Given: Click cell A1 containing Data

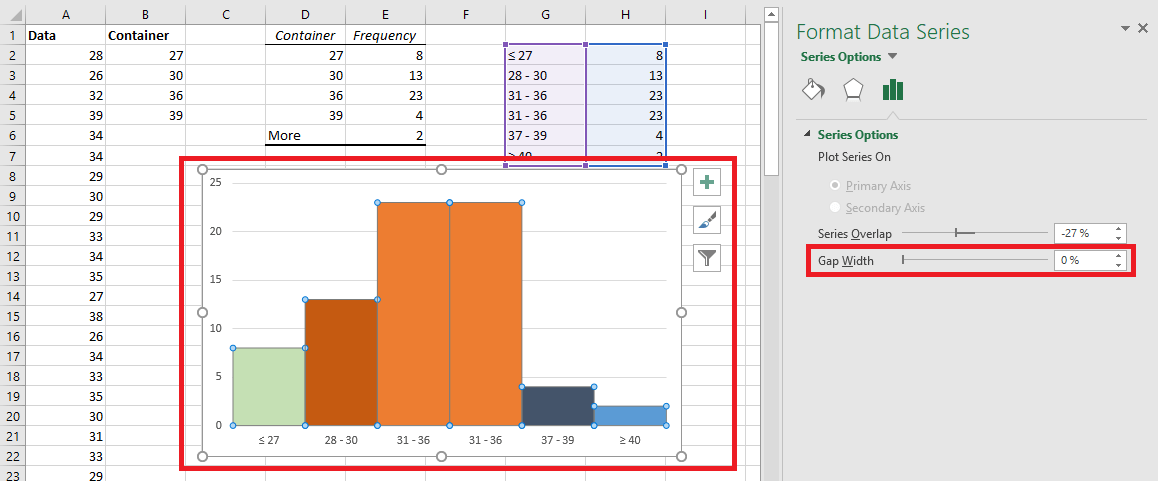Looking at the screenshot, I should [65, 35].
